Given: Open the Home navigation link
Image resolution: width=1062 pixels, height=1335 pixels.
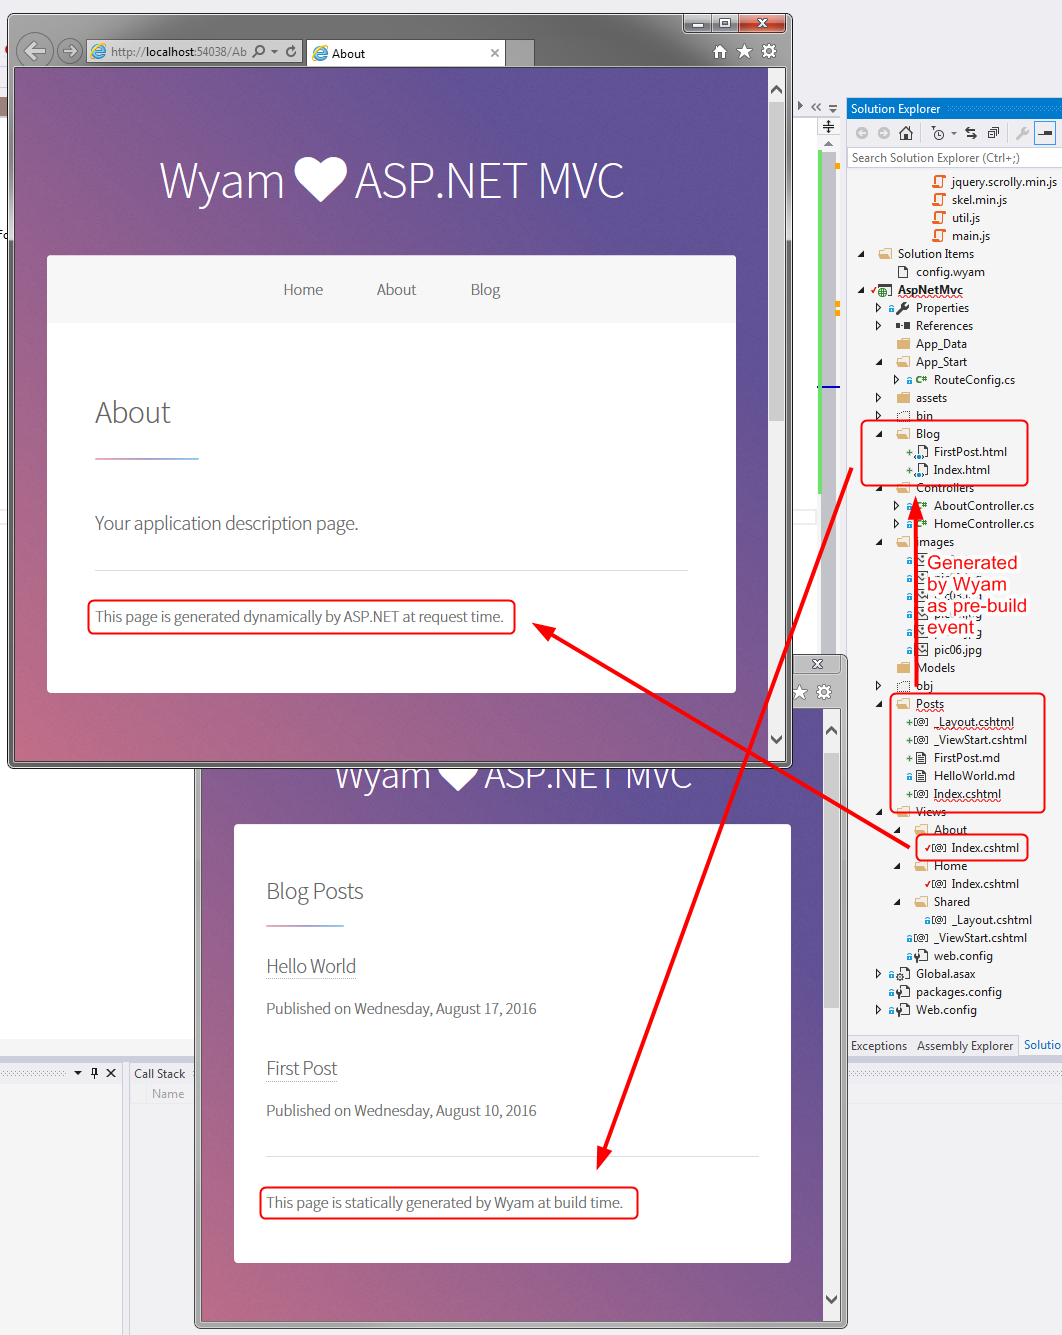Looking at the screenshot, I should pyautogui.click(x=303, y=290).
